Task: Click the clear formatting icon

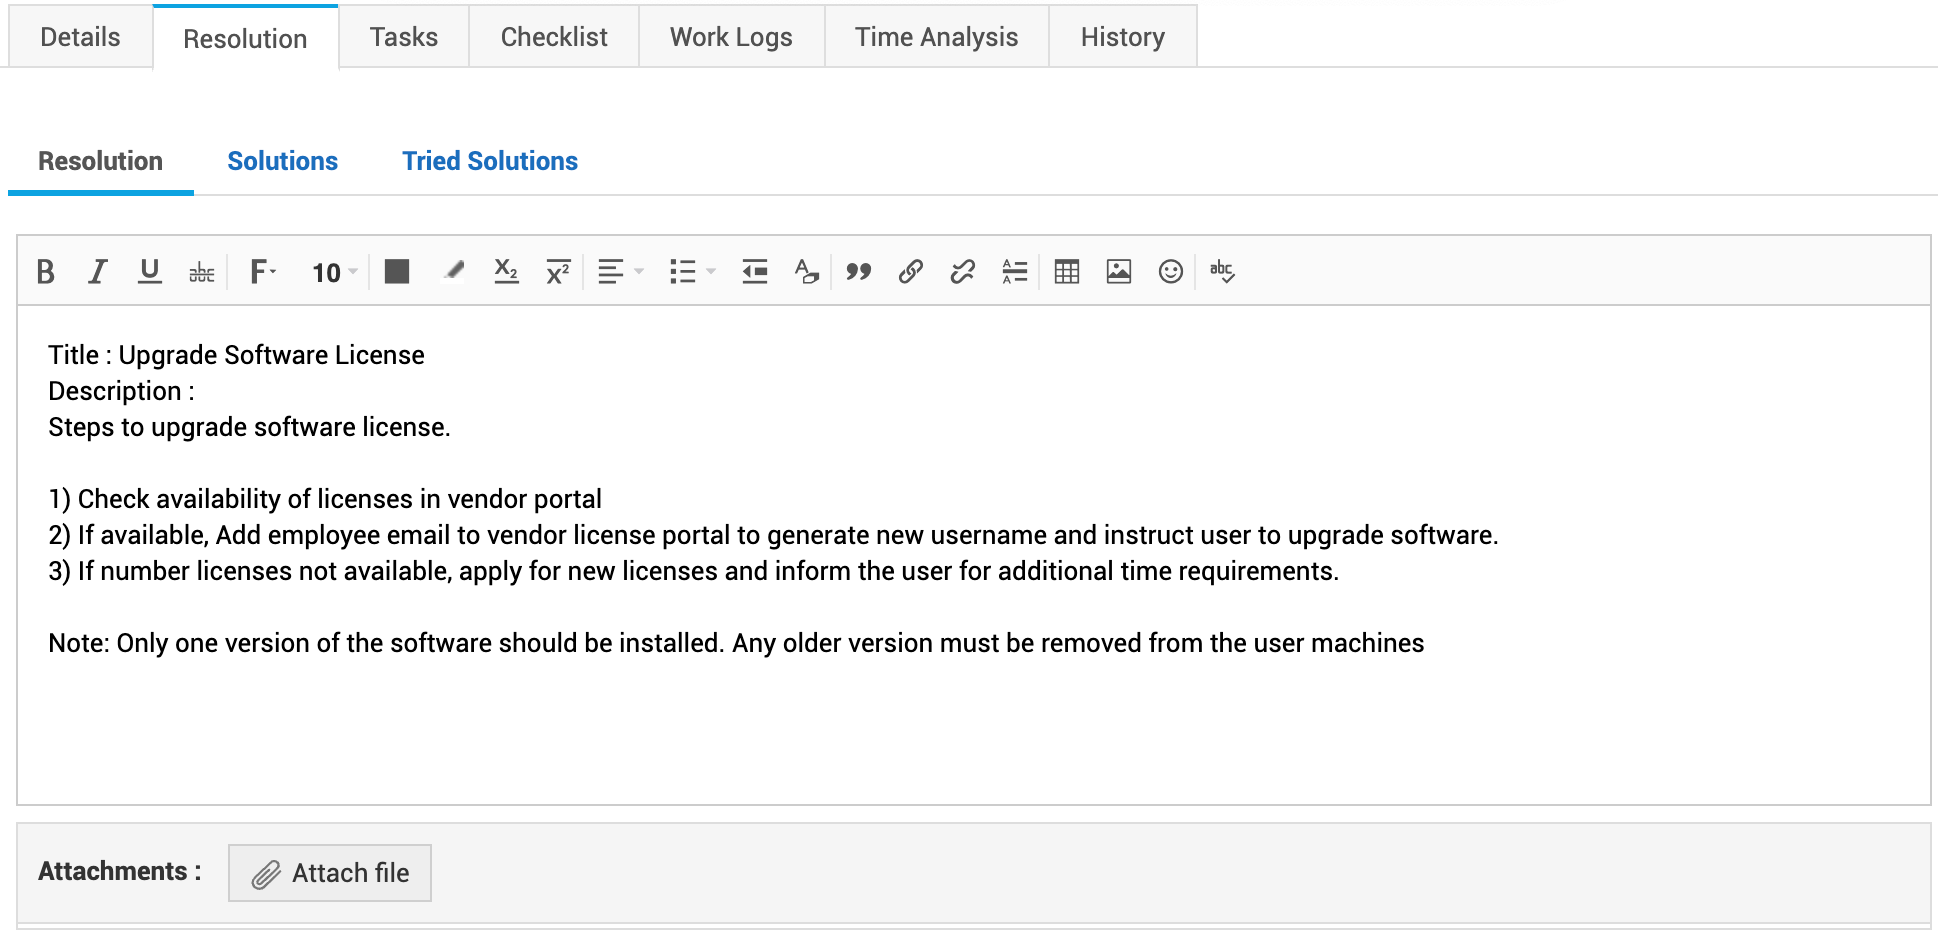Action: tap(807, 272)
